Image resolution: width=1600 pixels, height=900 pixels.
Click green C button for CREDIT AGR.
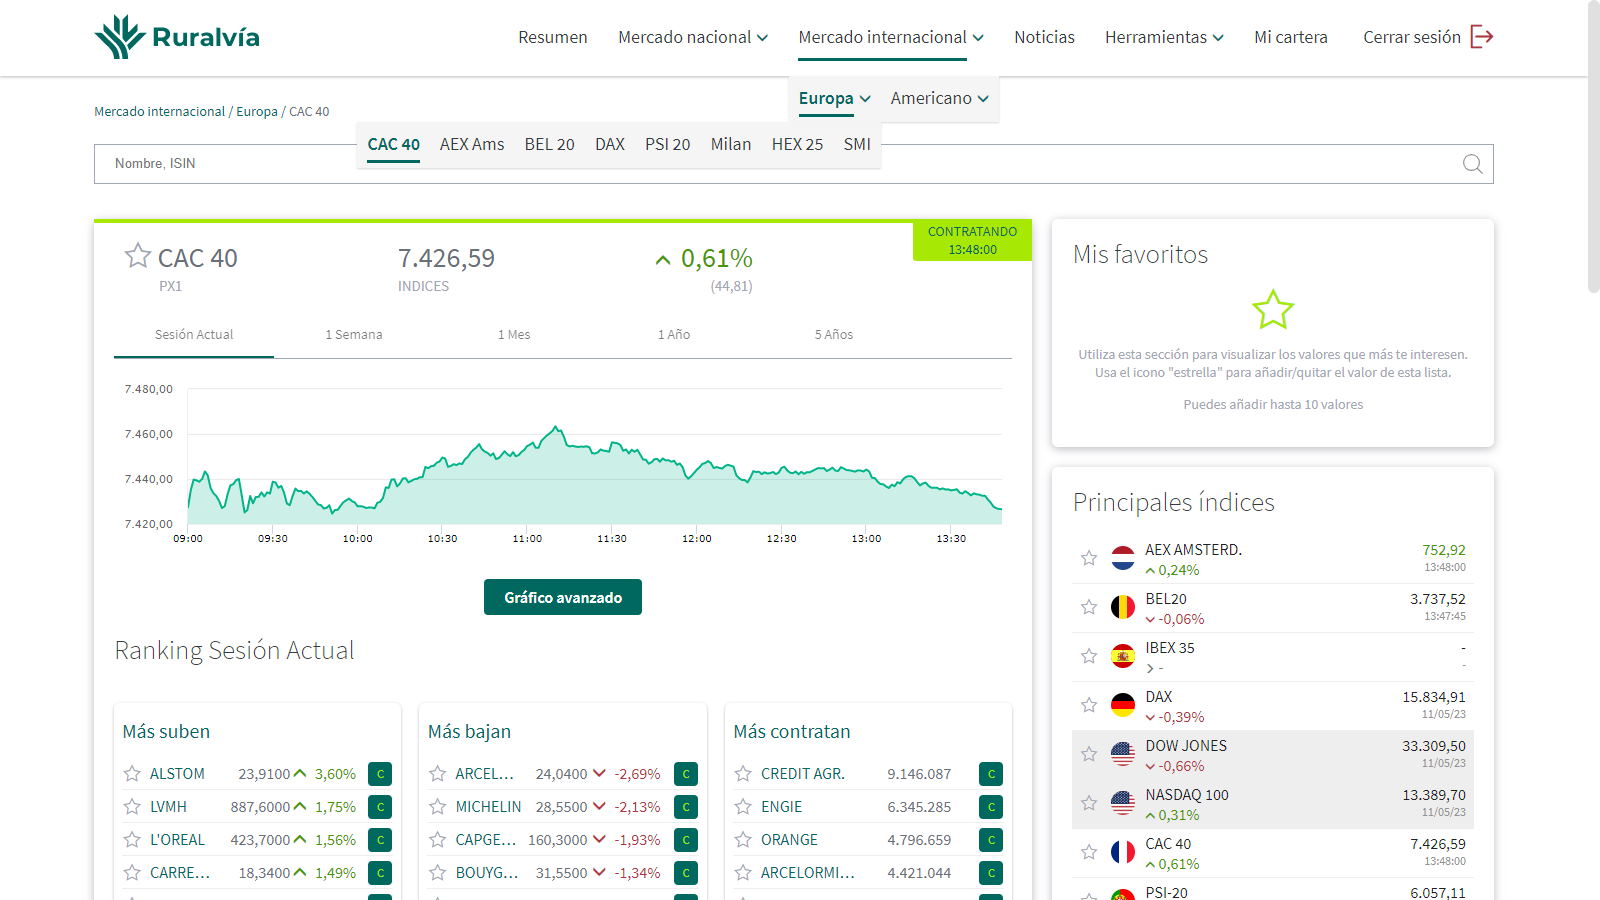991,774
